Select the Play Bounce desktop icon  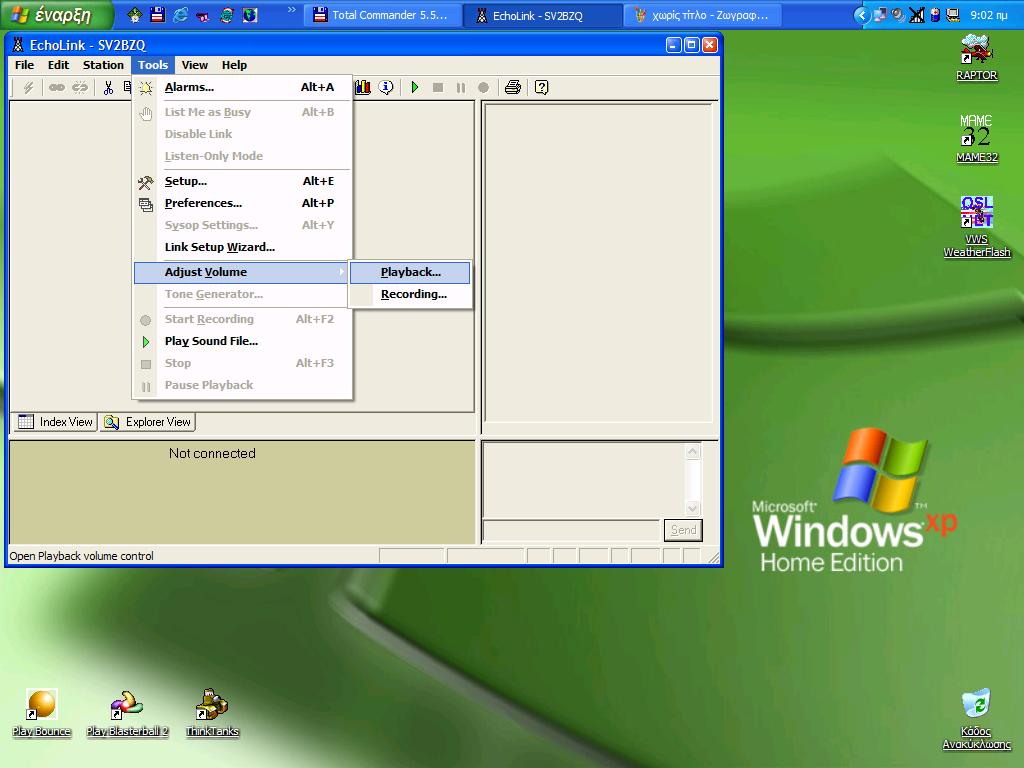click(41, 713)
